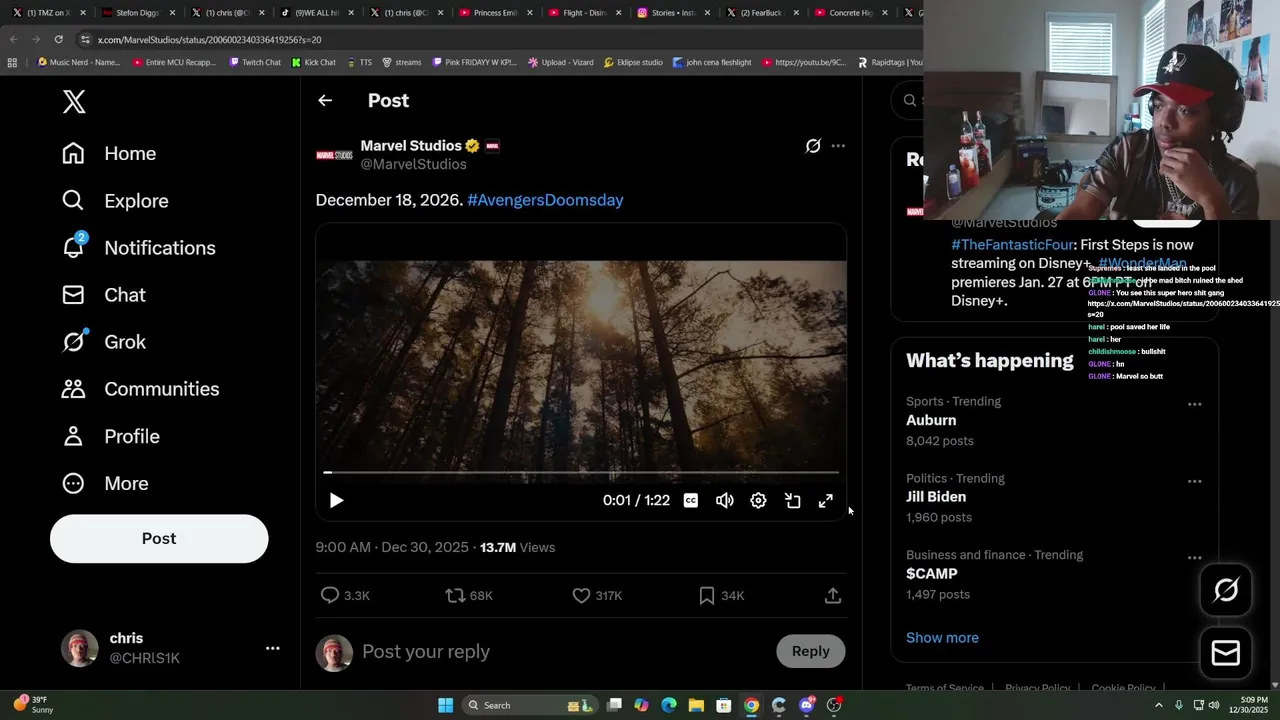Switch to Stefon Diggs browser tab
The height and width of the screenshot is (720, 1280).
click(140, 13)
